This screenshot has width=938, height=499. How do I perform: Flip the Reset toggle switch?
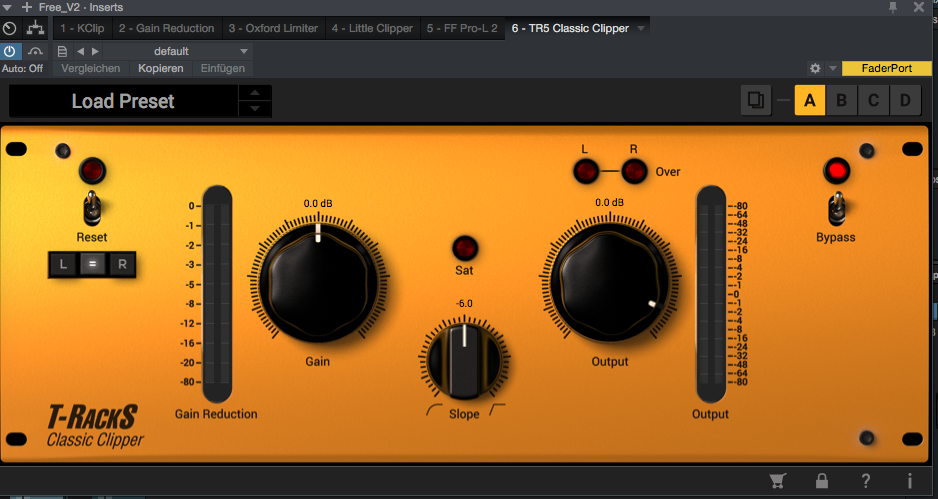pos(92,208)
